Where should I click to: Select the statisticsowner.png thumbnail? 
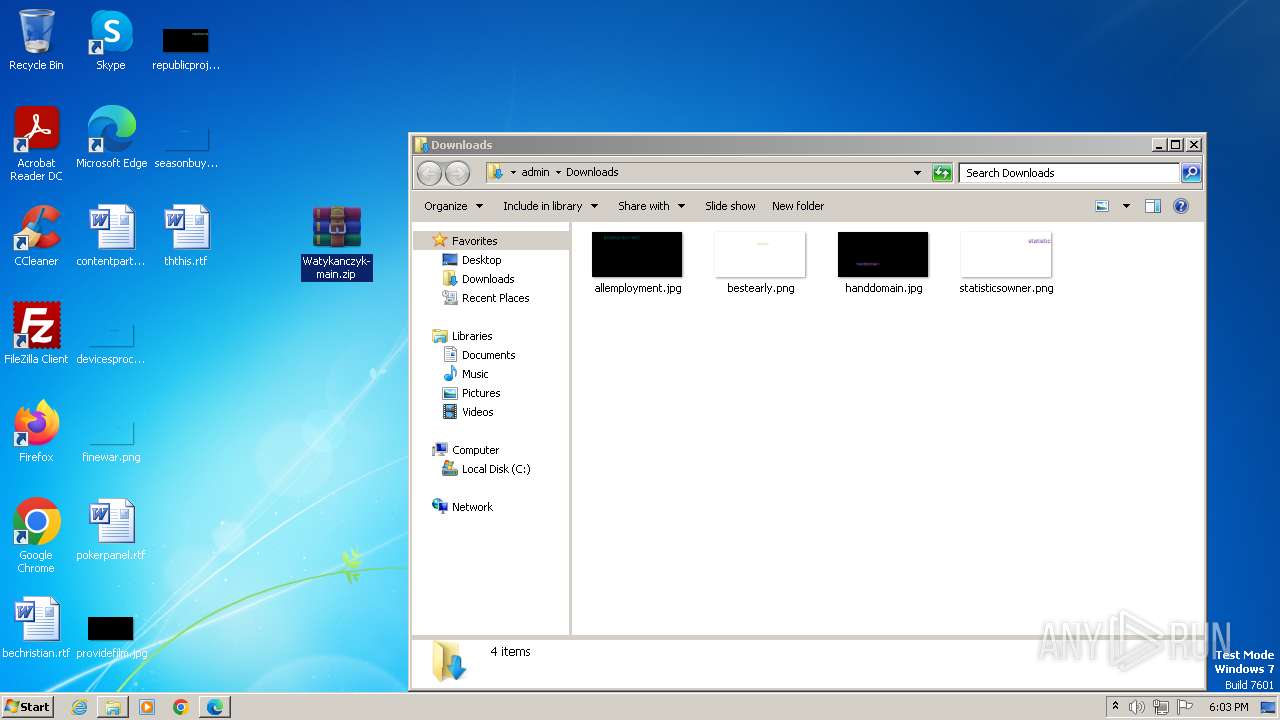[x=1006, y=263]
